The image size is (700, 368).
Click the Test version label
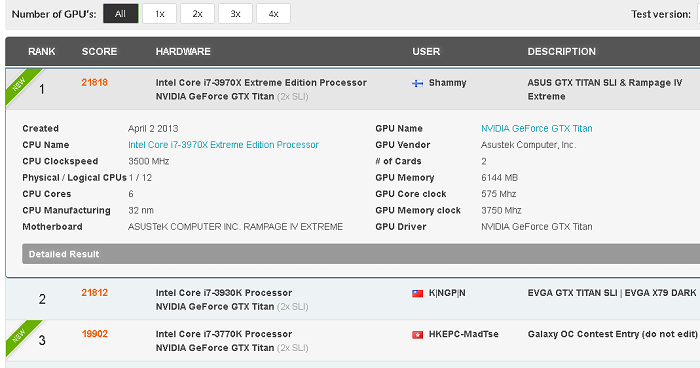[x=661, y=14]
